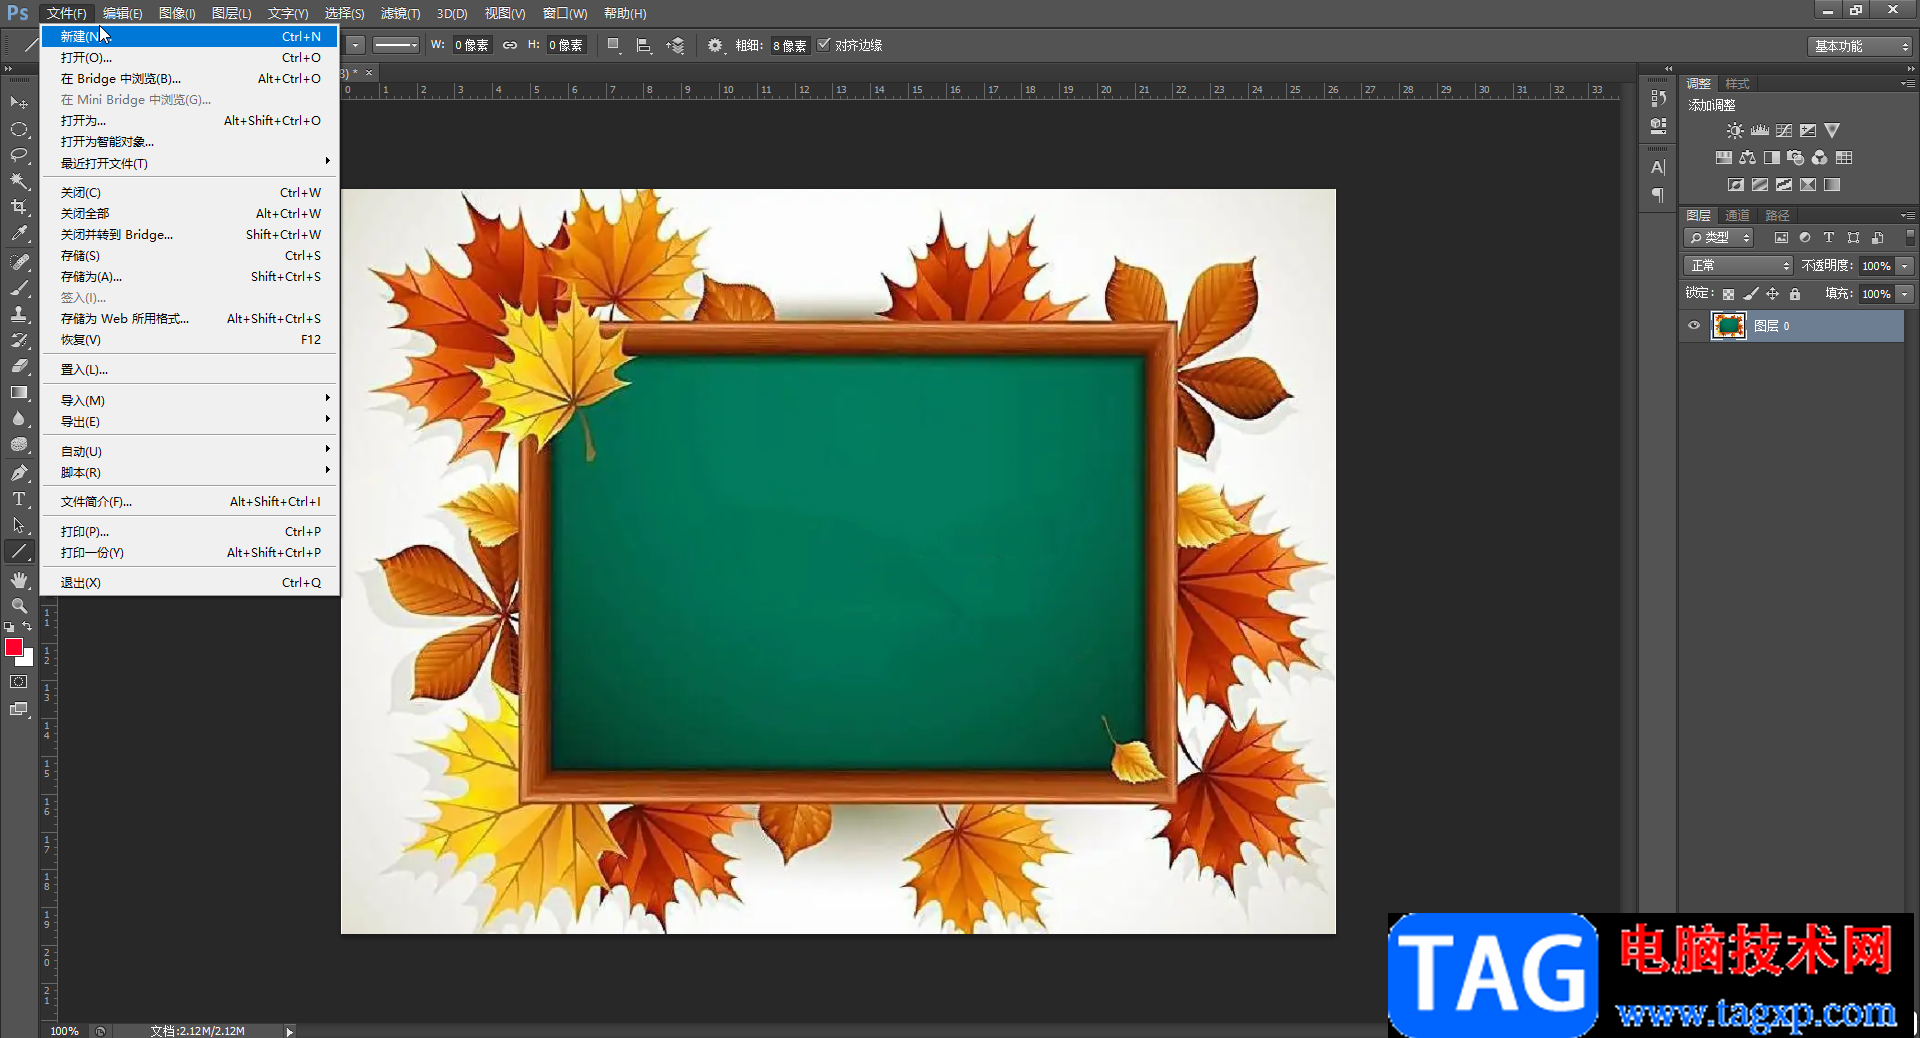1920x1038 pixels.
Task: Toggle link between width and height
Action: click(510, 45)
